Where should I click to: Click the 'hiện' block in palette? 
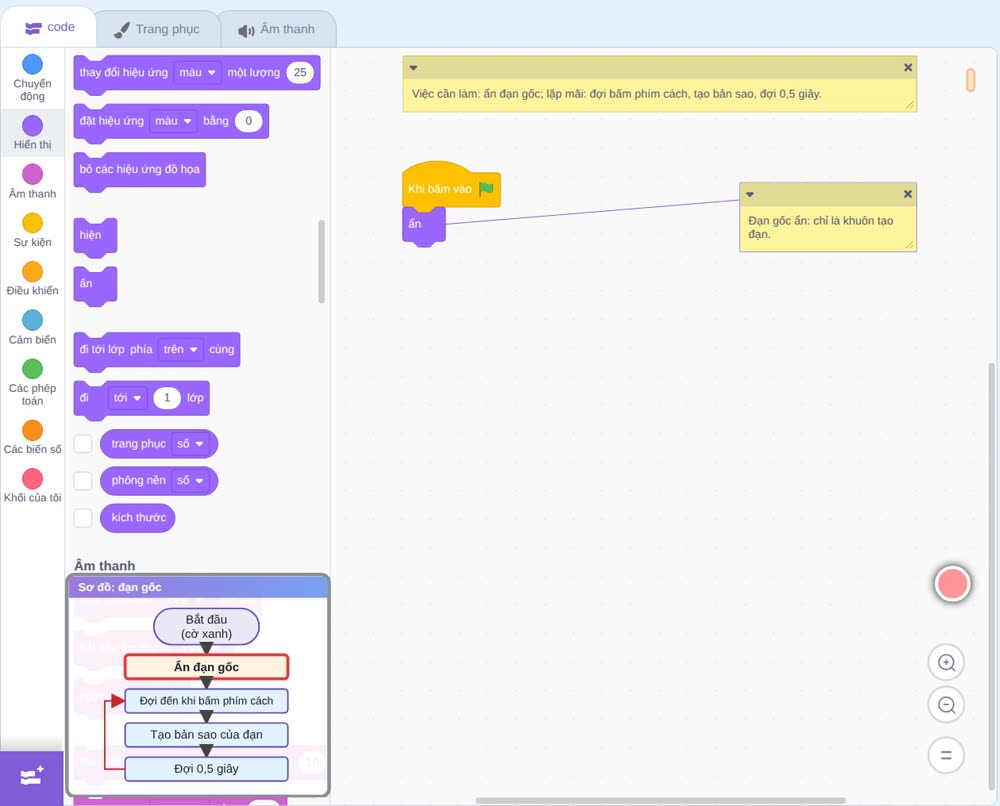point(95,236)
